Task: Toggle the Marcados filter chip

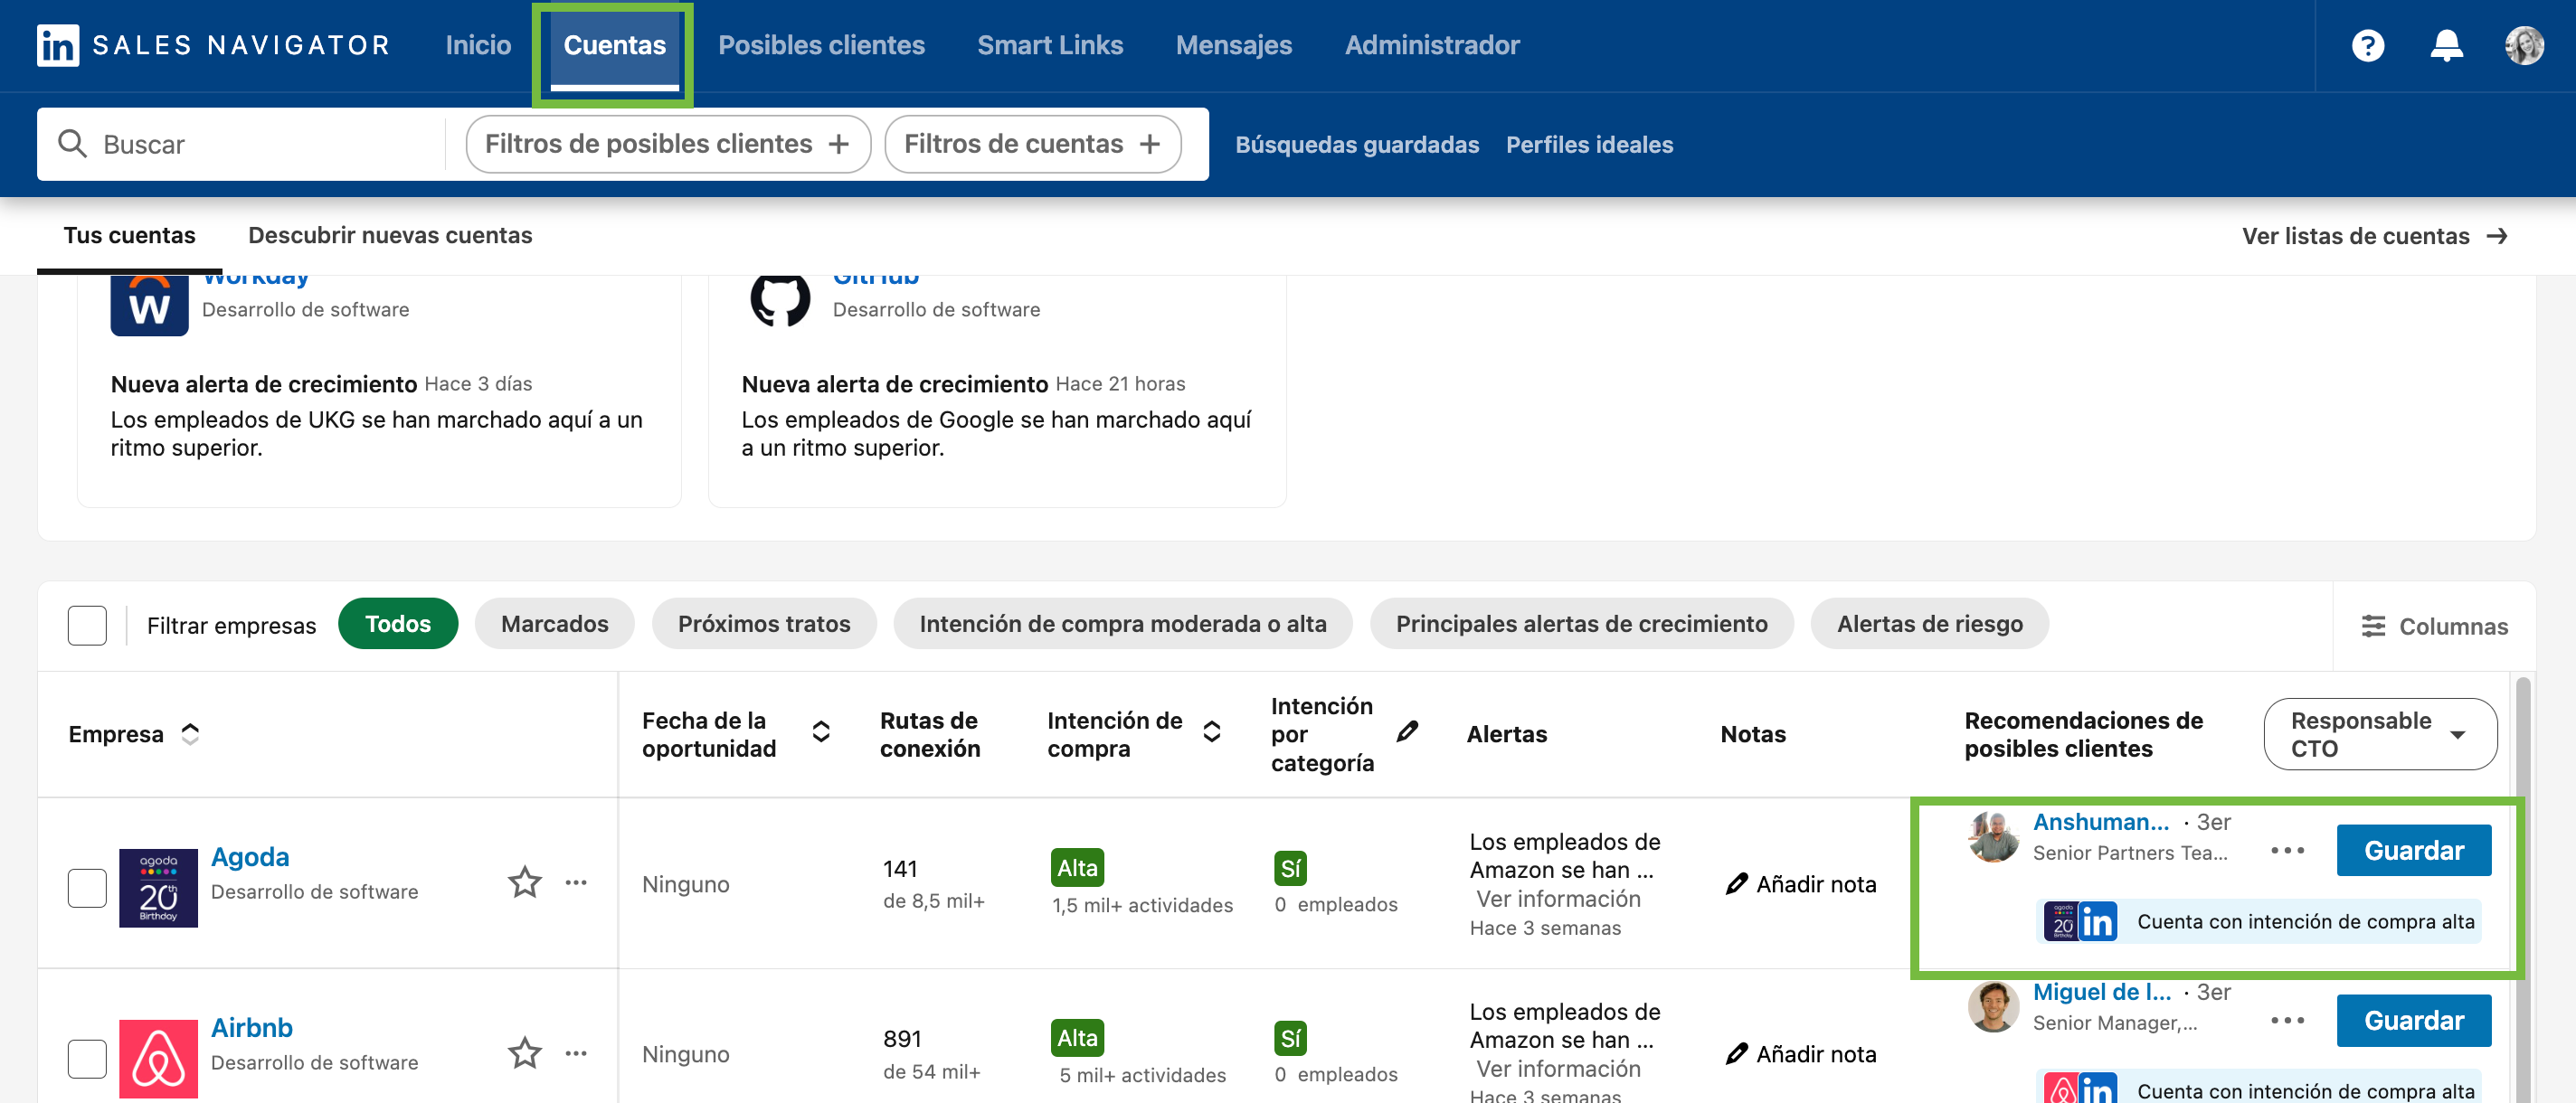Action: point(554,624)
